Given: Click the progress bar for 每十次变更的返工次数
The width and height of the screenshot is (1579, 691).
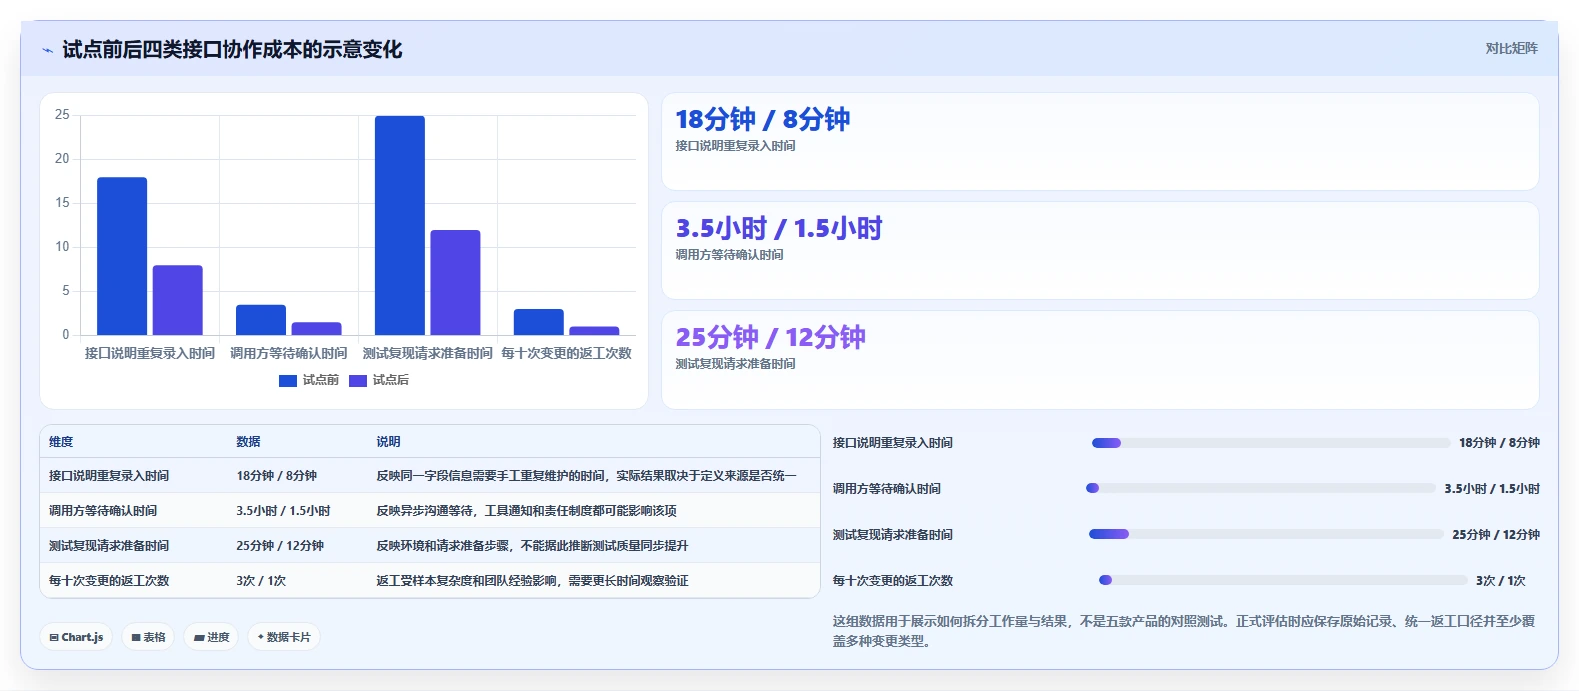Looking at the screenshot, I should pyautogui.click(x=1283, y=580).
